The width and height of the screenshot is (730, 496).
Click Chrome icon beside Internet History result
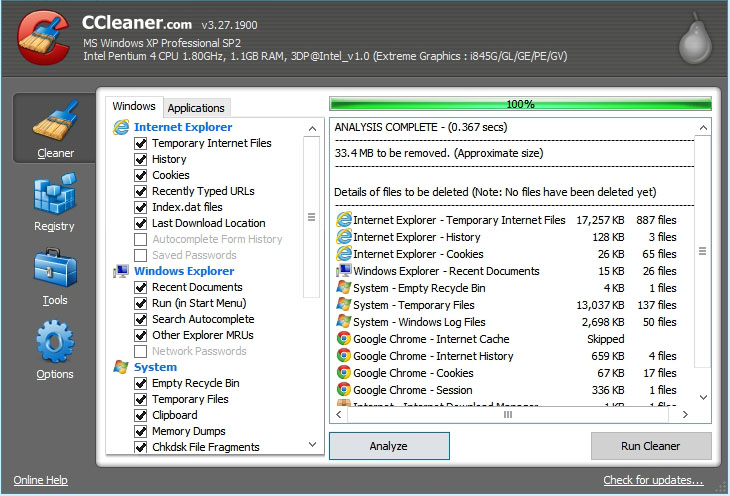click(x=344, y=356)
